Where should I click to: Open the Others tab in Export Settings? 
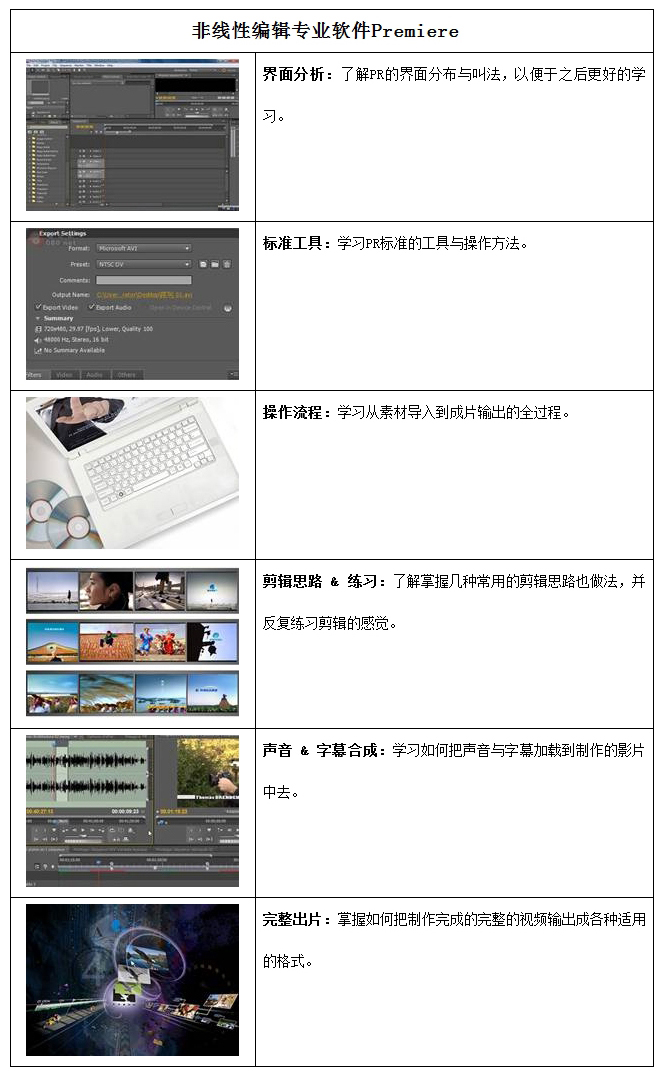(x=126, y=375)
